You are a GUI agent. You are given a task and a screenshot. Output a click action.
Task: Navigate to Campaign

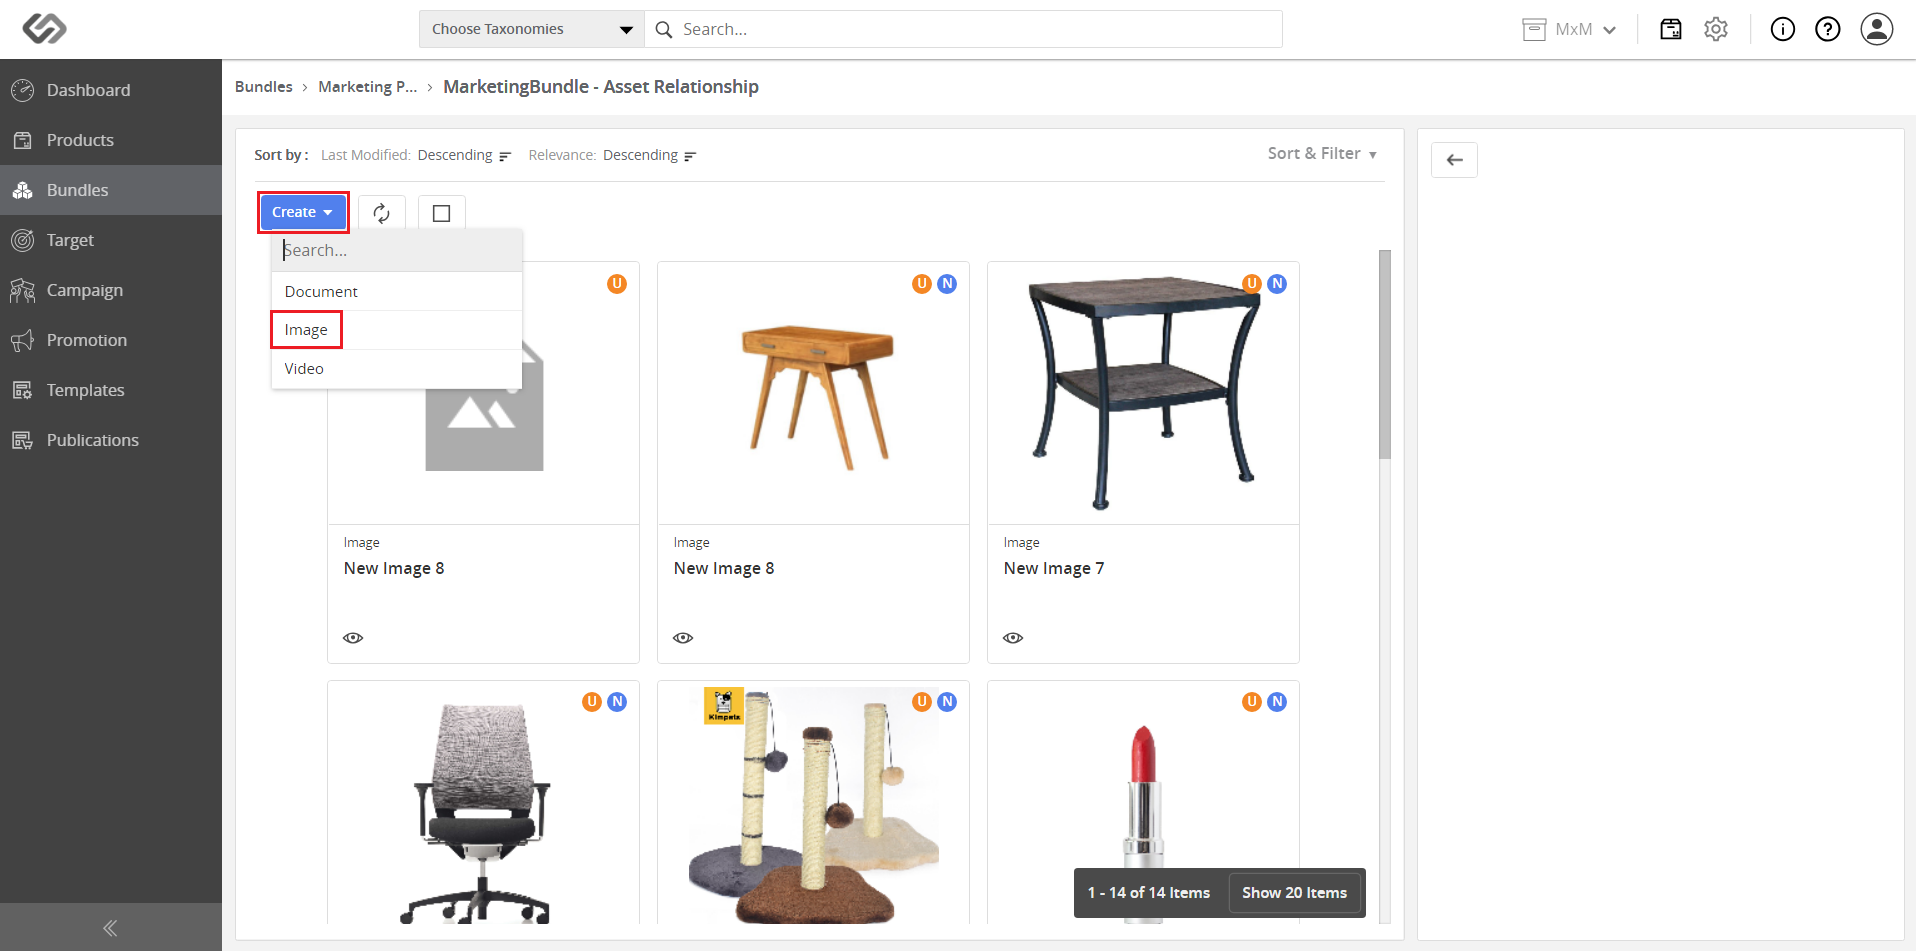coord(111,290)
